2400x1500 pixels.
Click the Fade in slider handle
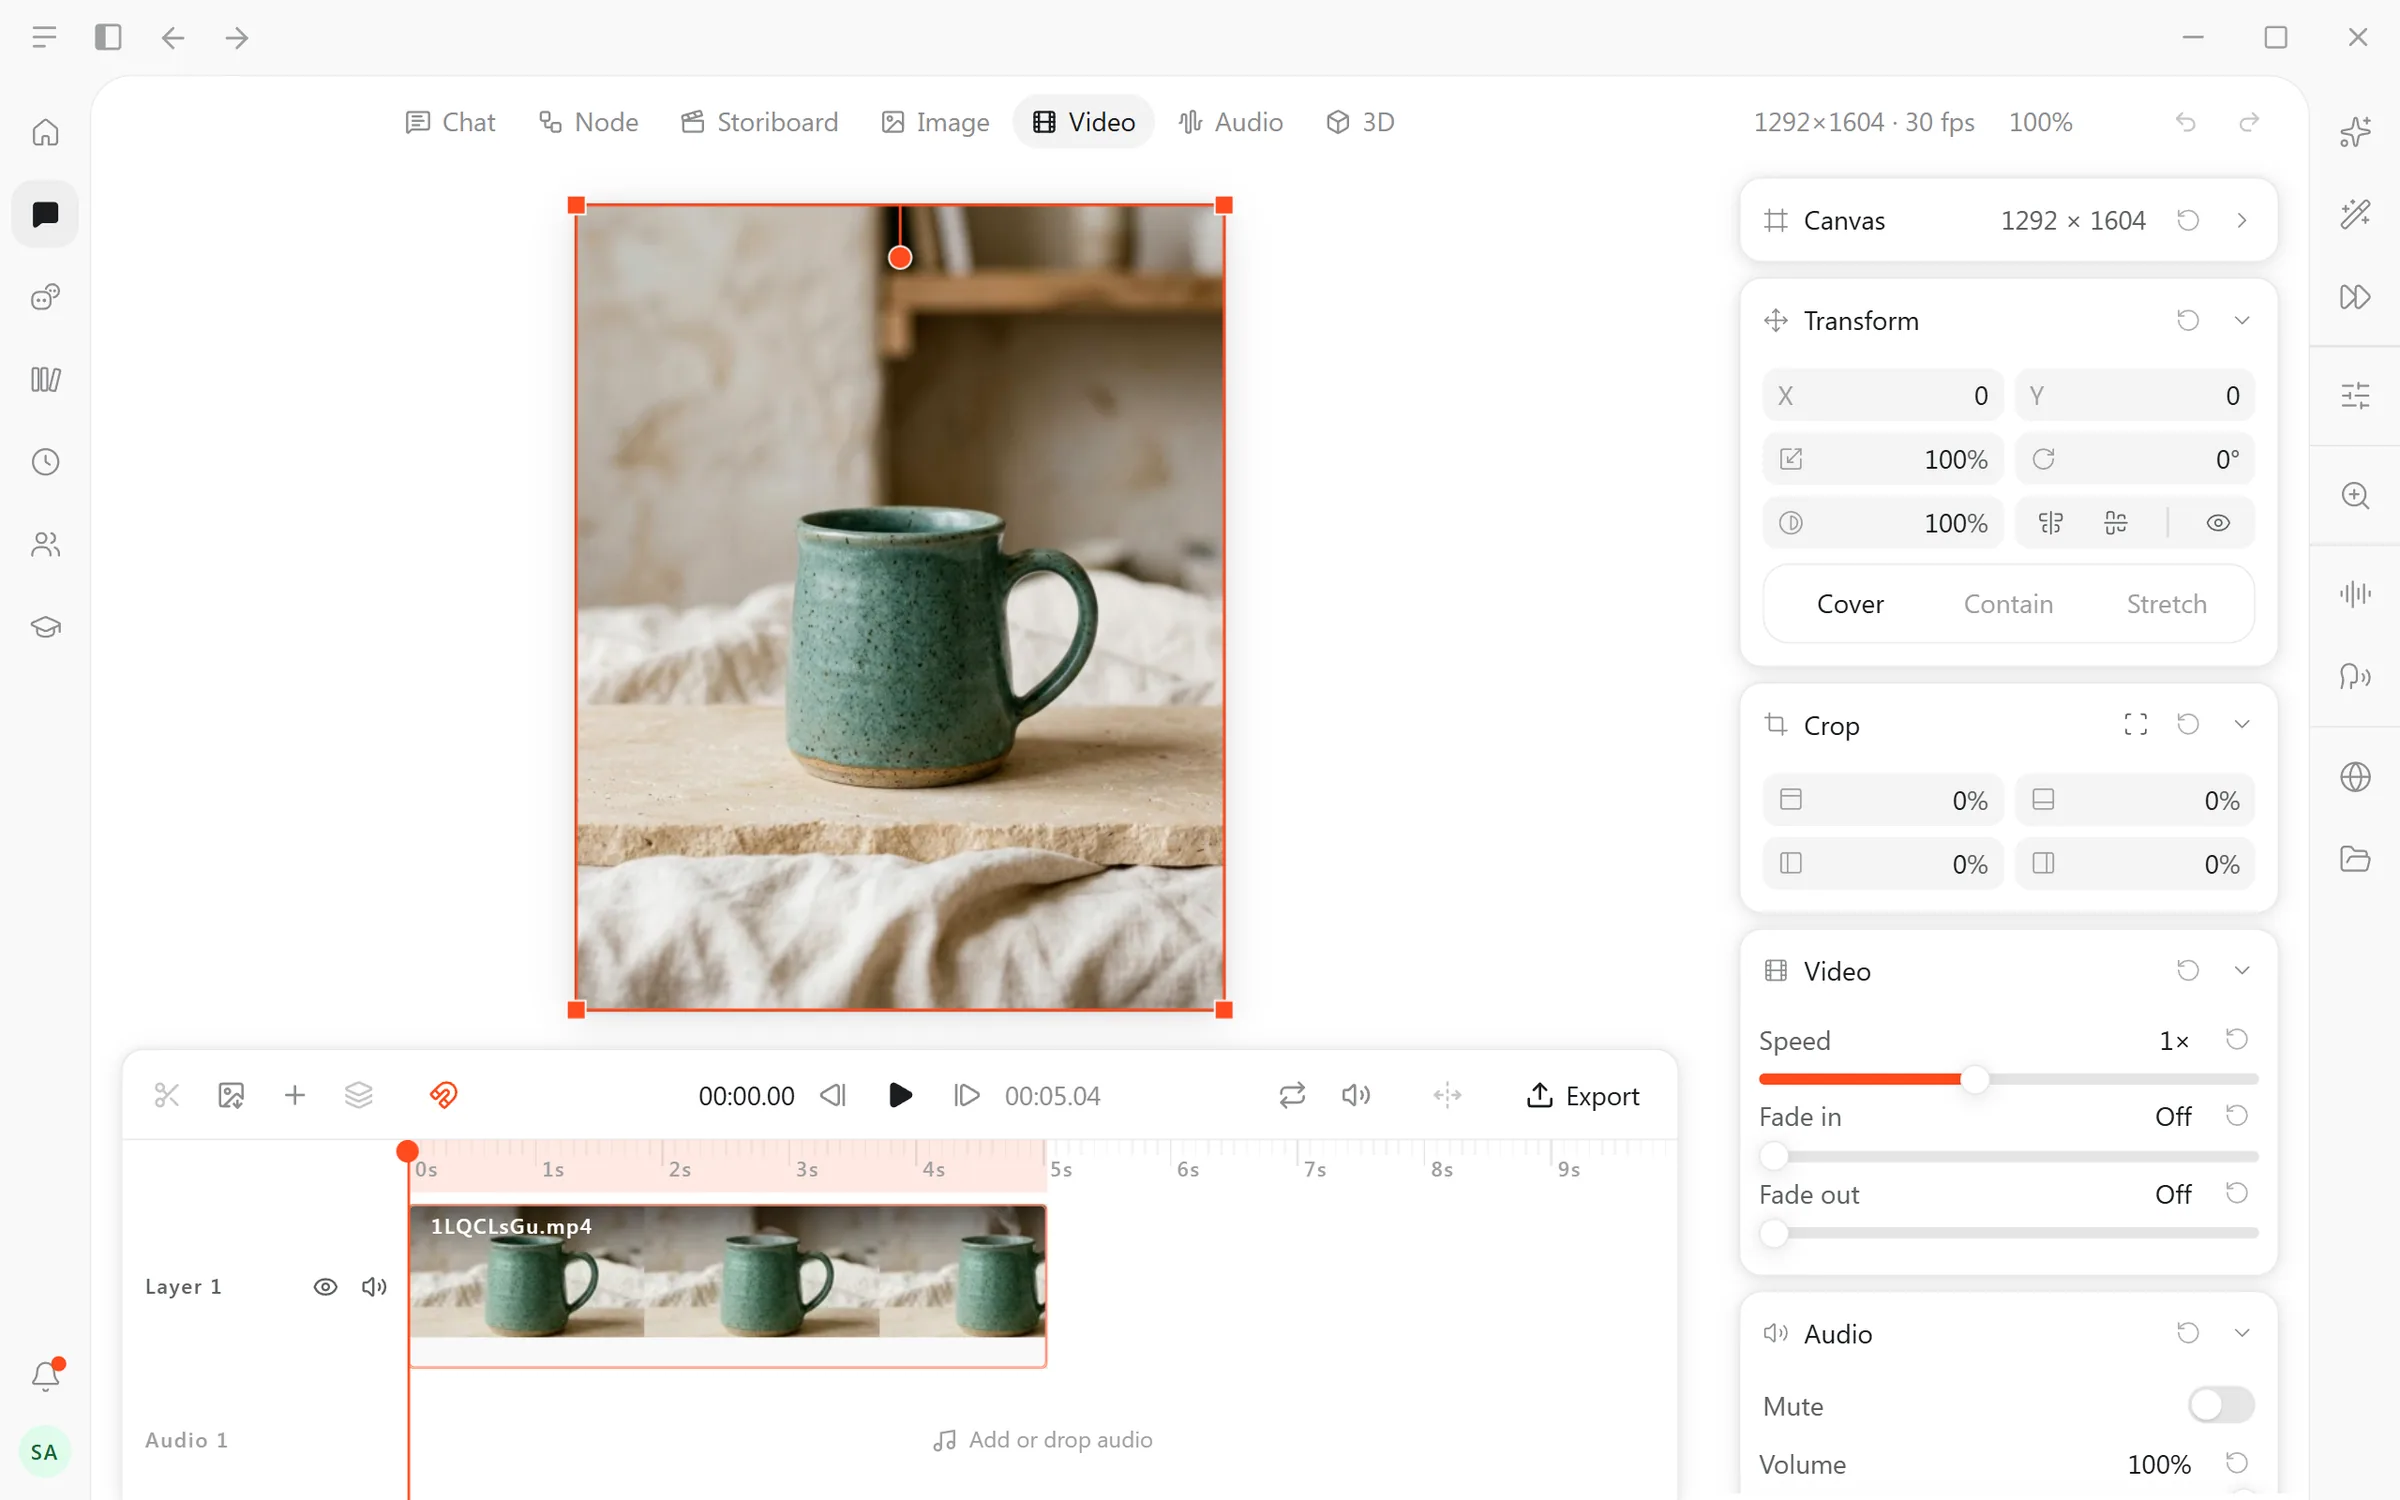tap(1774, 1156)
